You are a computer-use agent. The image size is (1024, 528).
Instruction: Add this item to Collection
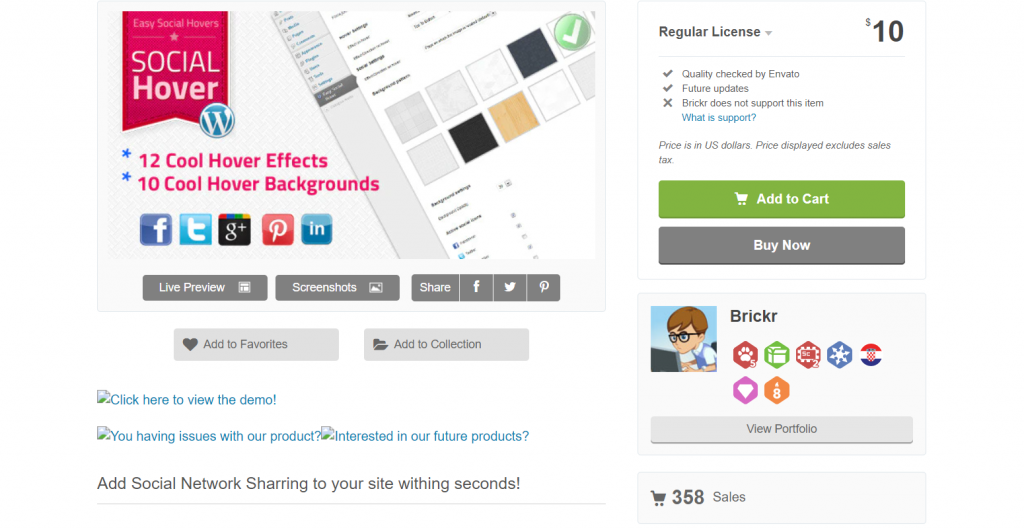(x=446, y=344)
